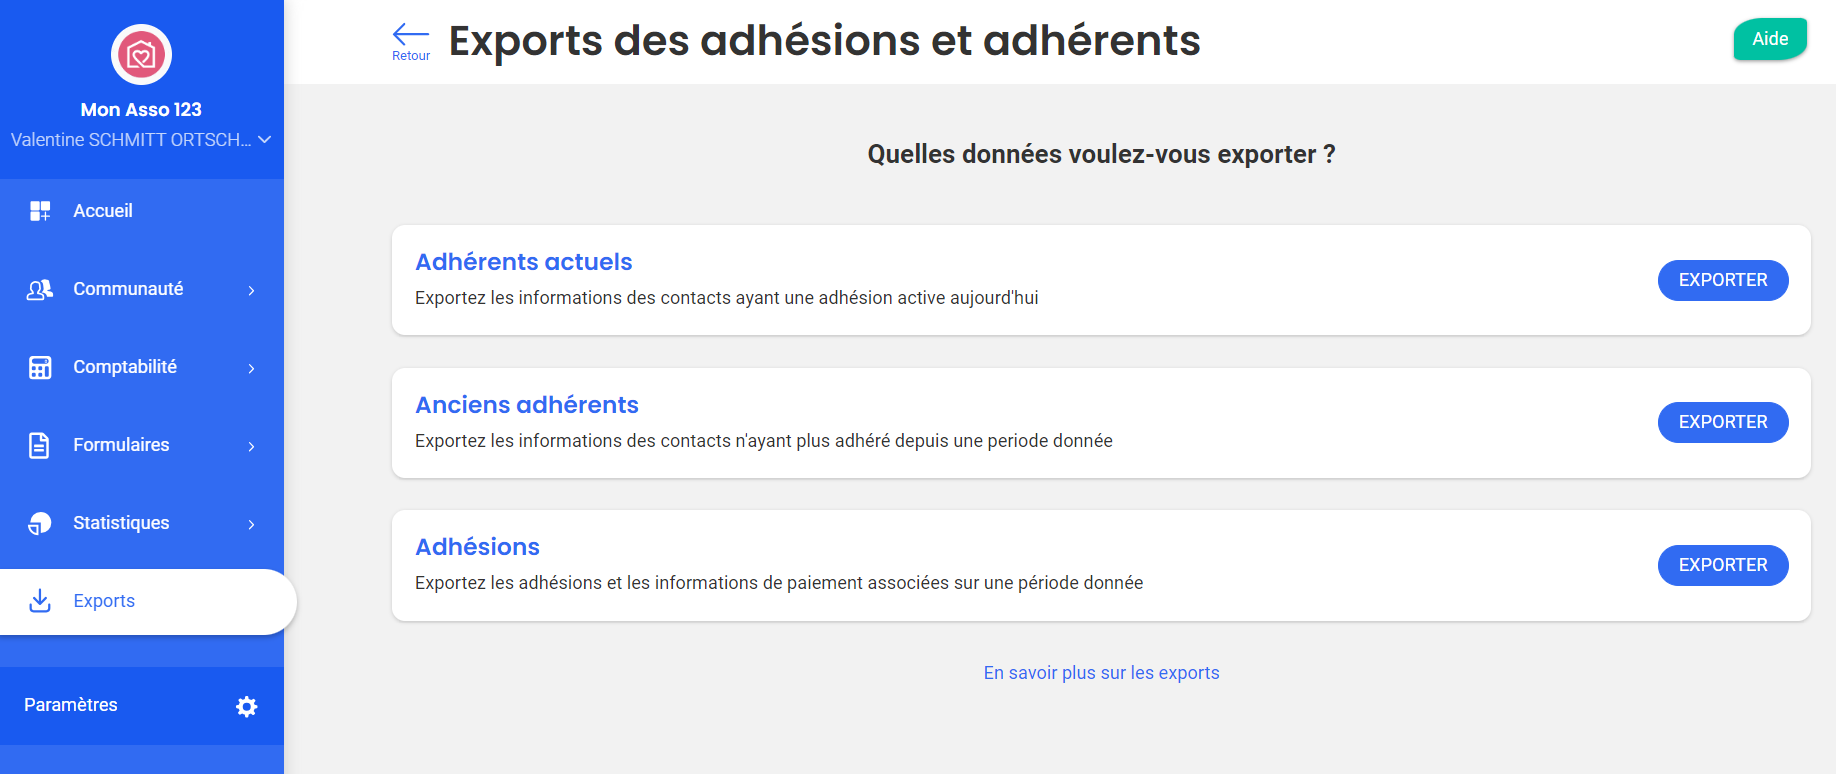1836x774 pixels.
Task: Open settings via the gear icon
Action: [246, 706]
